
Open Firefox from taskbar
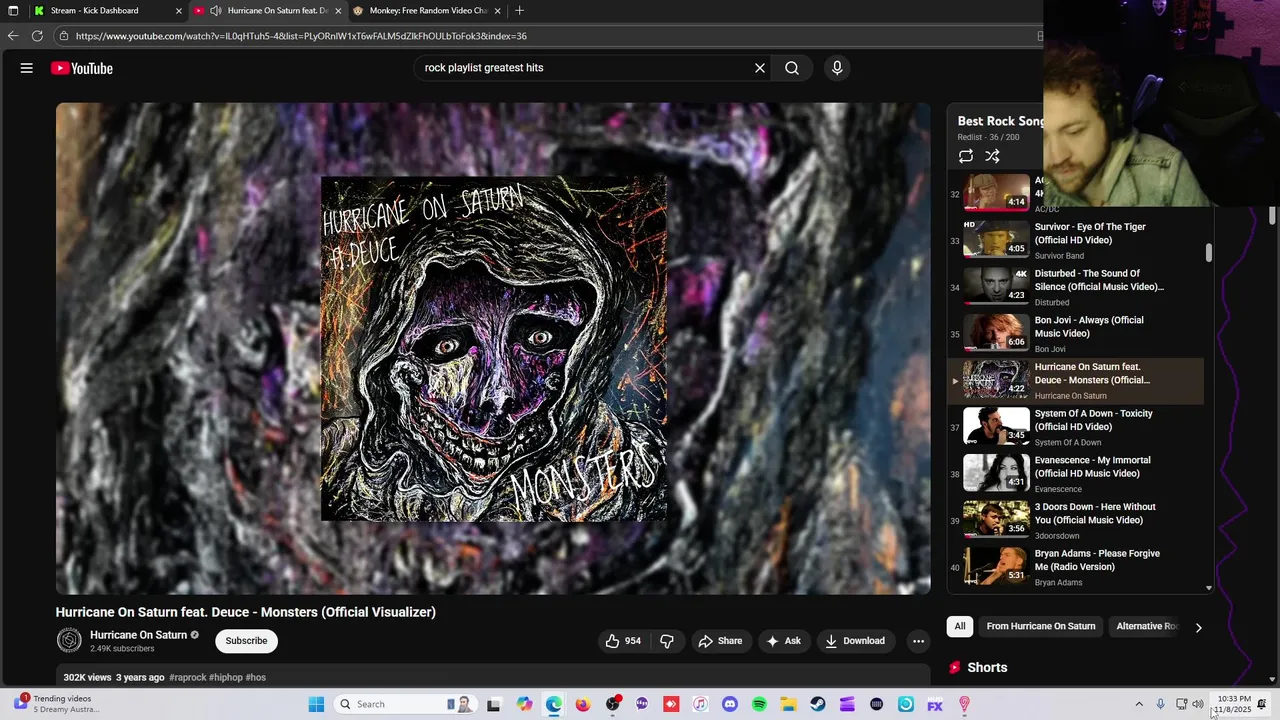point(583,704)
